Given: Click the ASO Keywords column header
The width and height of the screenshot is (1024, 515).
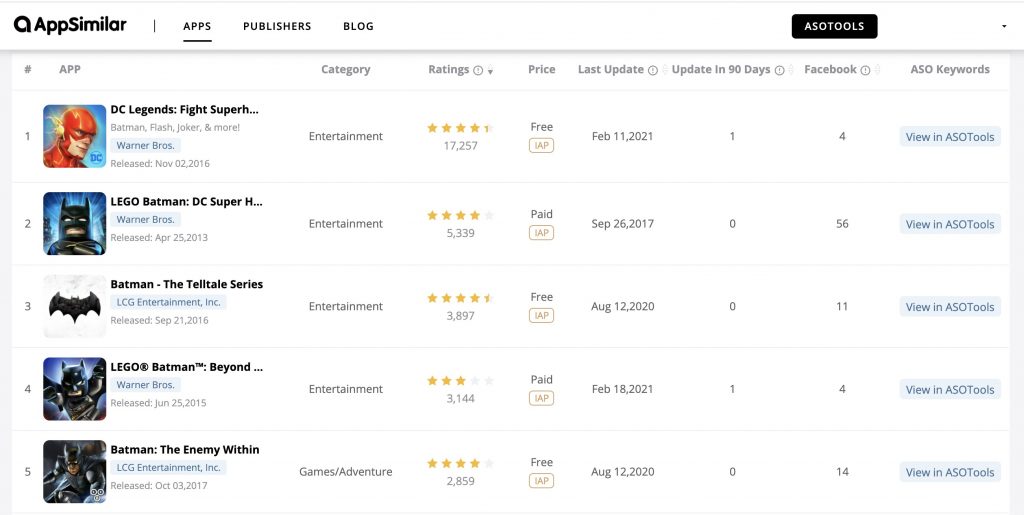Looking at the screenshot, I should coord(950,69).
